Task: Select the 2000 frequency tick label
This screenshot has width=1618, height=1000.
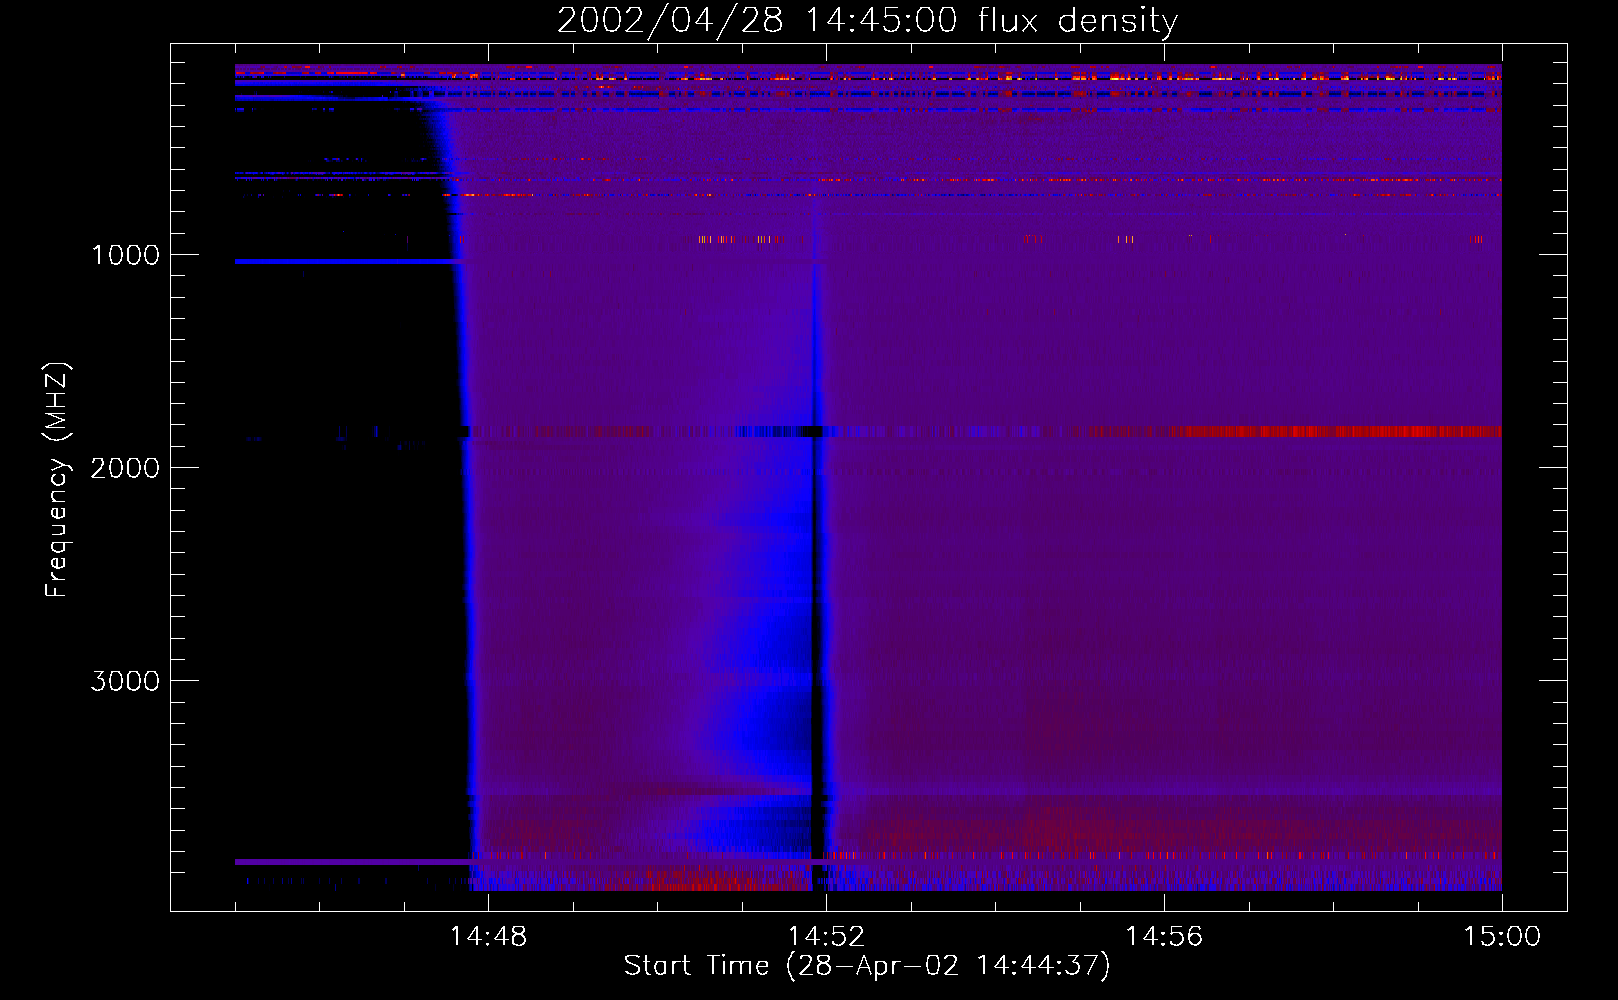Action: pos(125,468)
